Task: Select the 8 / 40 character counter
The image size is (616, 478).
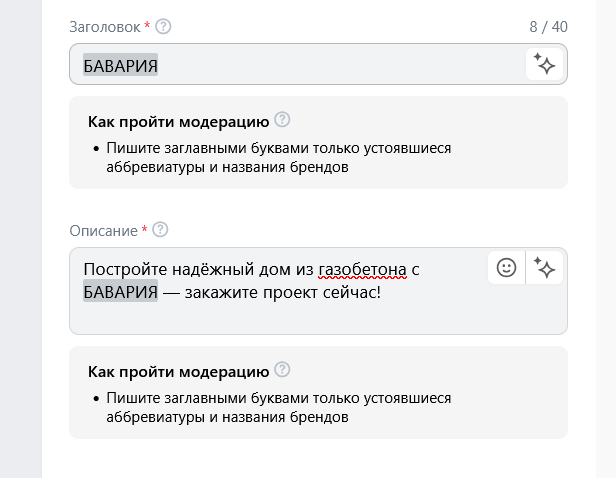Action: (548, 27)
